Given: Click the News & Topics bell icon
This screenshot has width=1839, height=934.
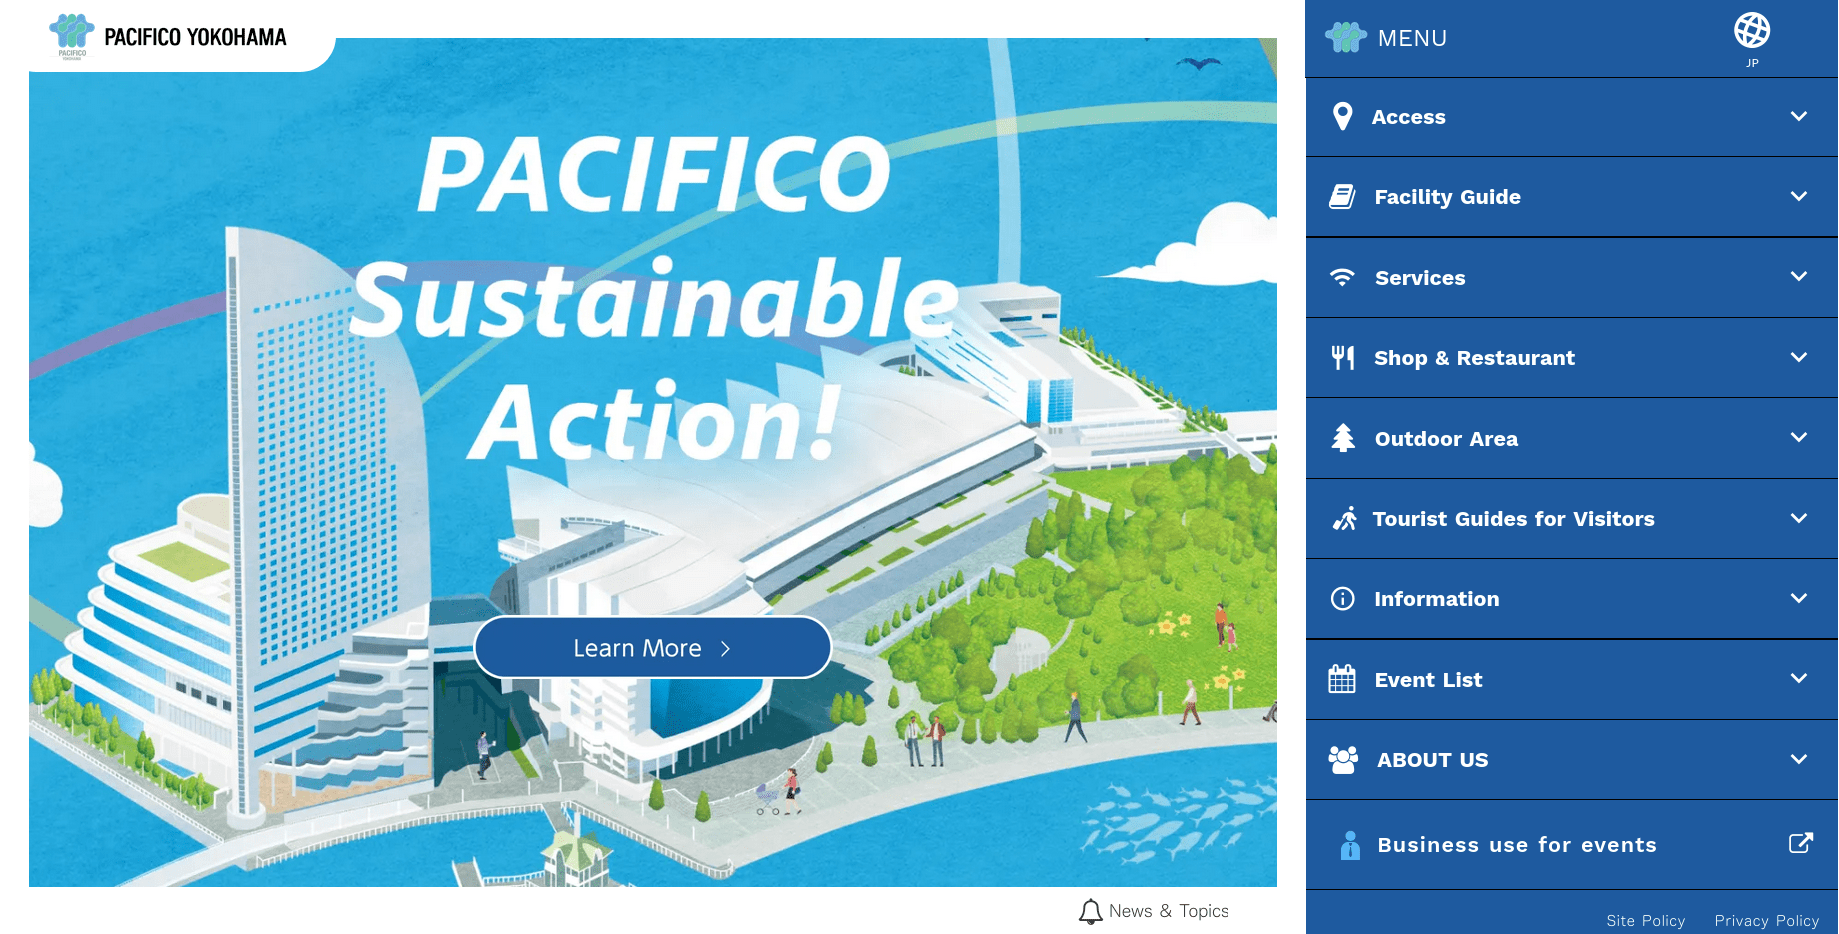Looking at the screenshot, I should [x=1090, y=911].
